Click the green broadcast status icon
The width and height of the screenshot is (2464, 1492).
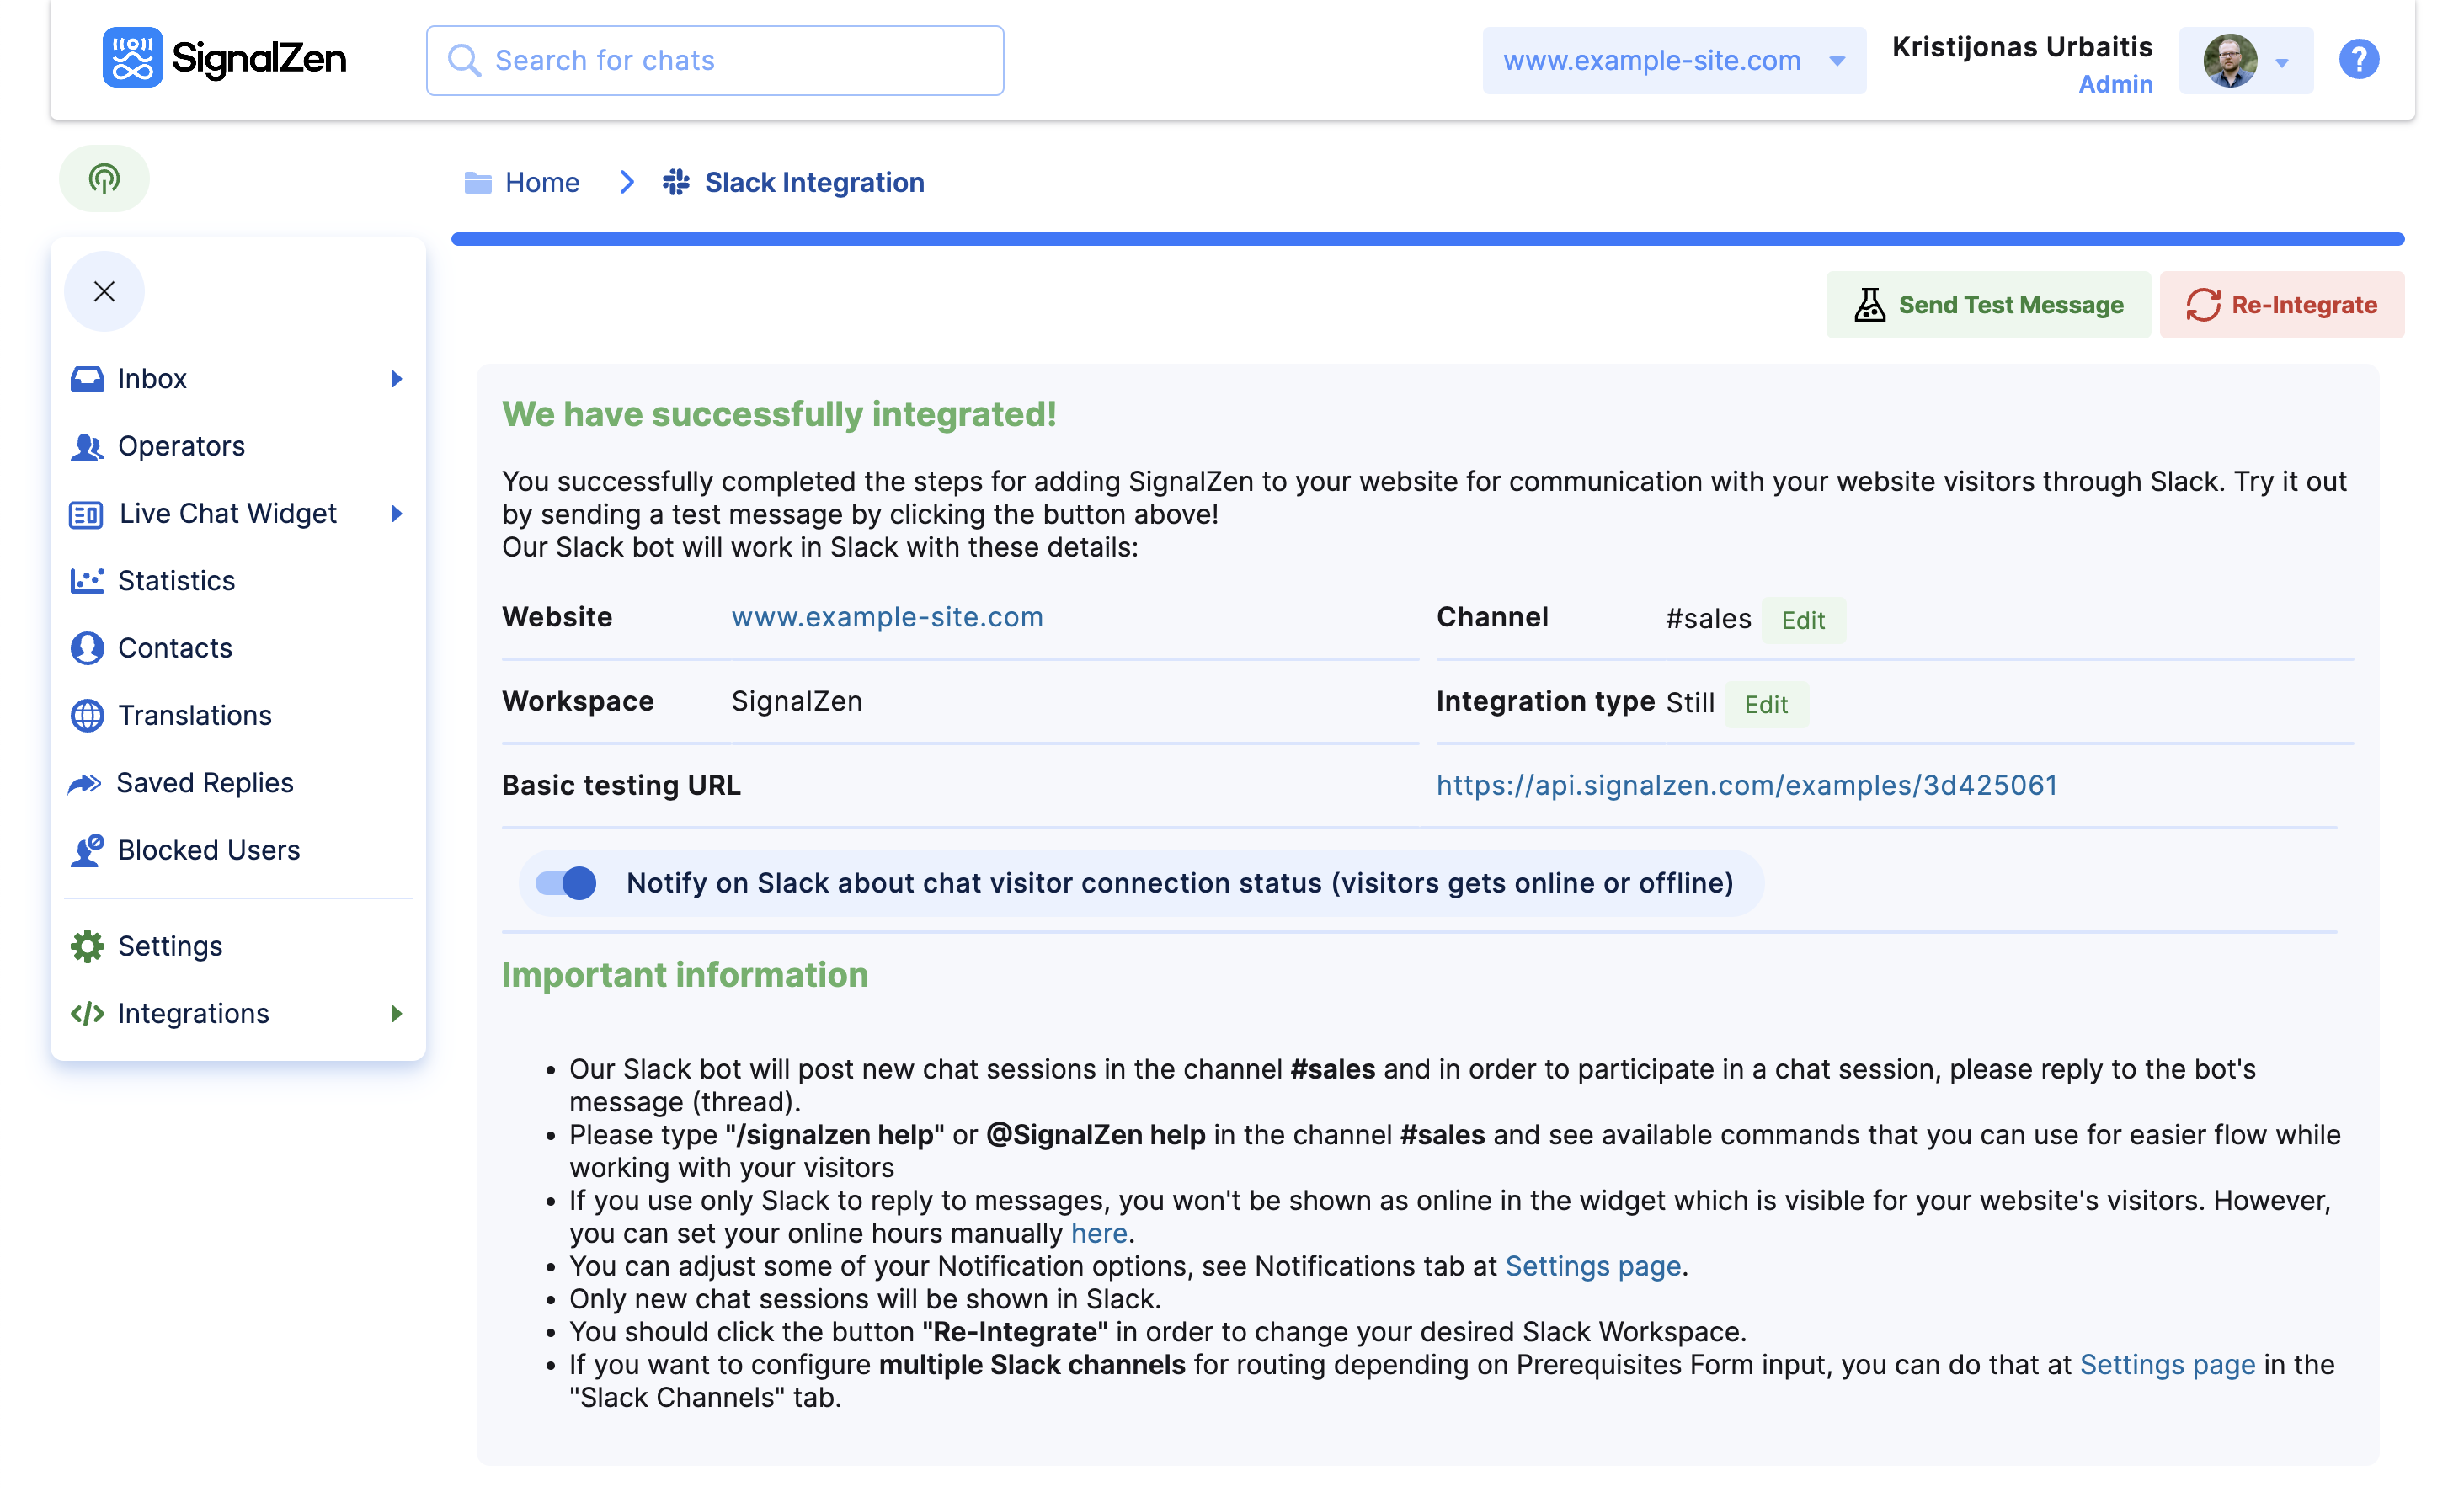(x=104, y=179)
